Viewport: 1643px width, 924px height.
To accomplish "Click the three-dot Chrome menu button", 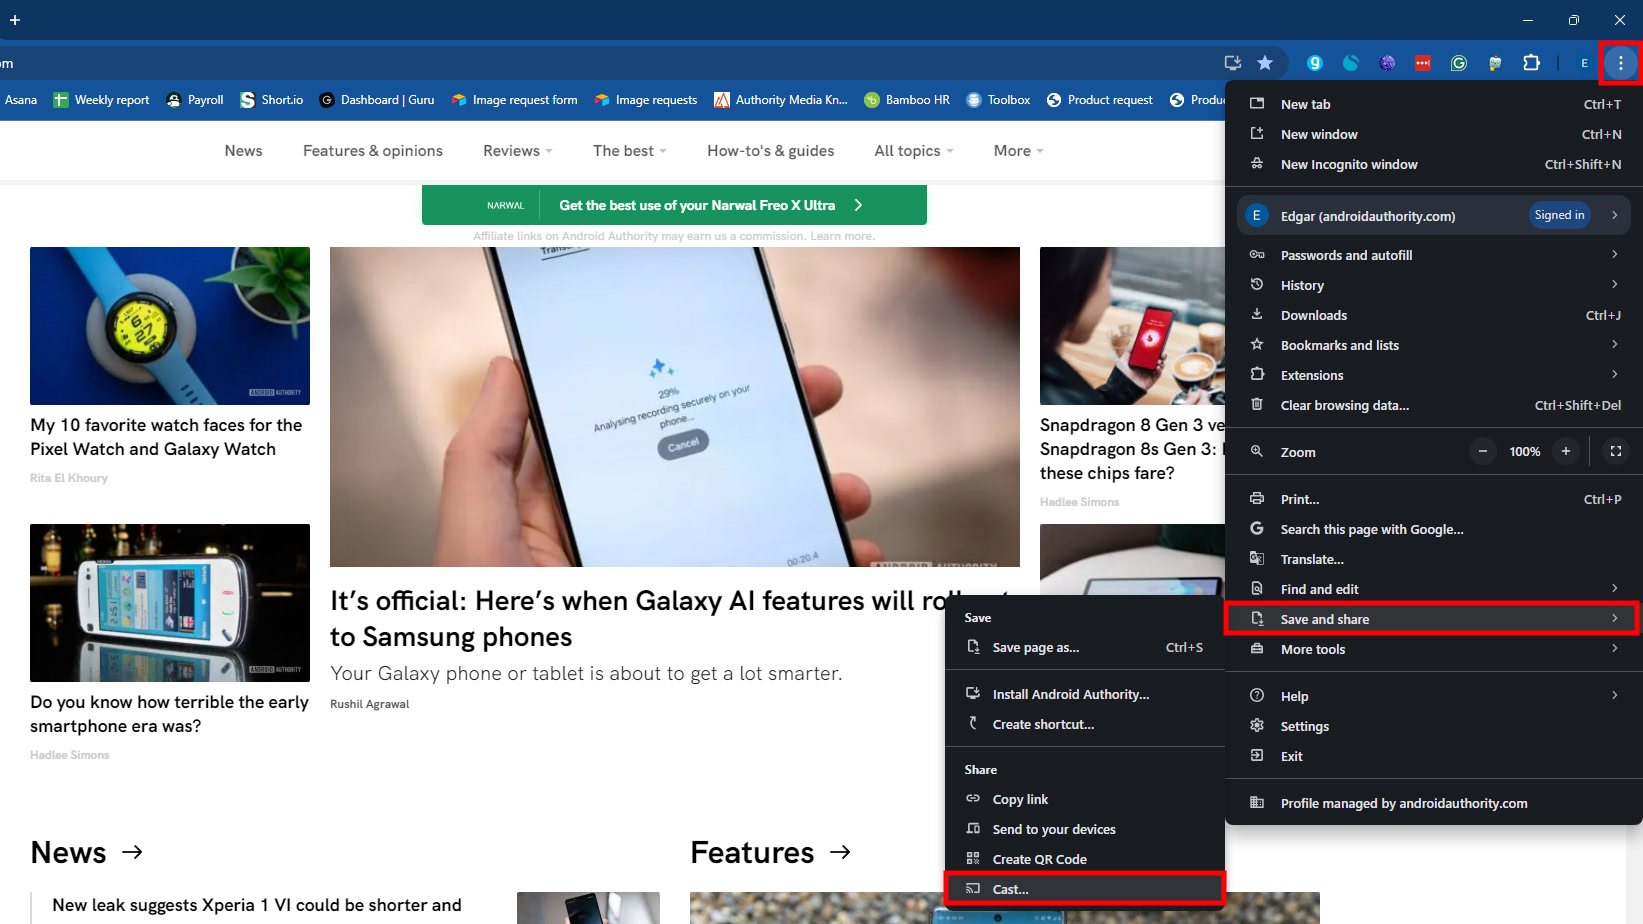I will pyautogui.click(x=1620, y=63).
